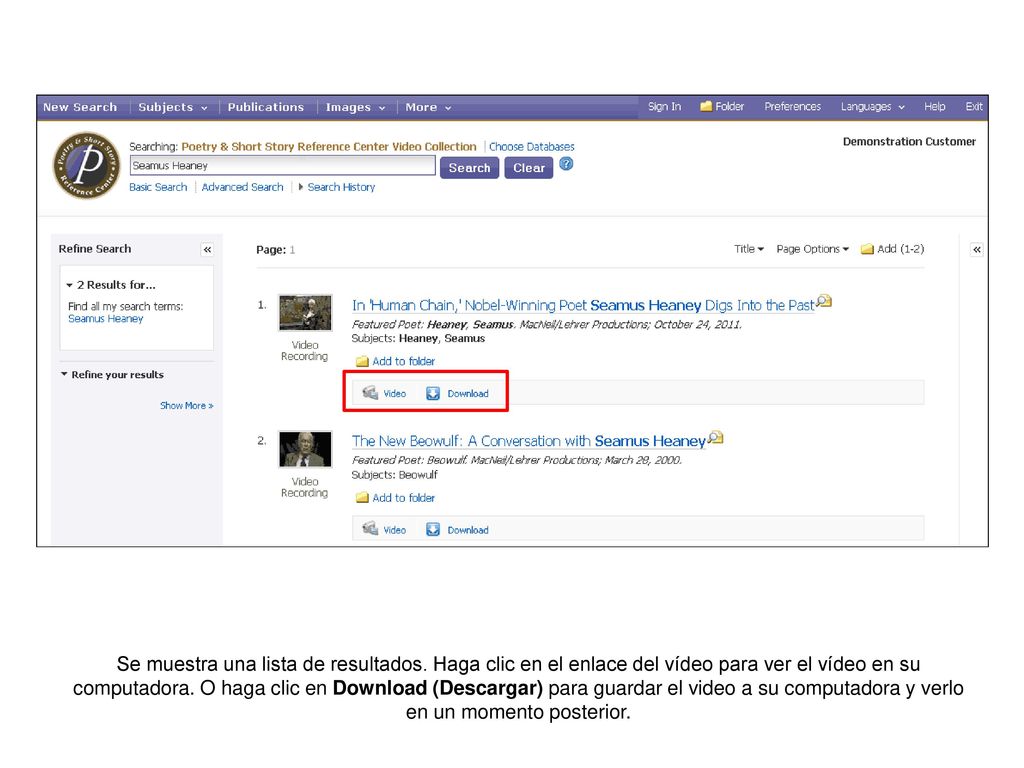Click the Choose Databases link

tap(532, 147)
